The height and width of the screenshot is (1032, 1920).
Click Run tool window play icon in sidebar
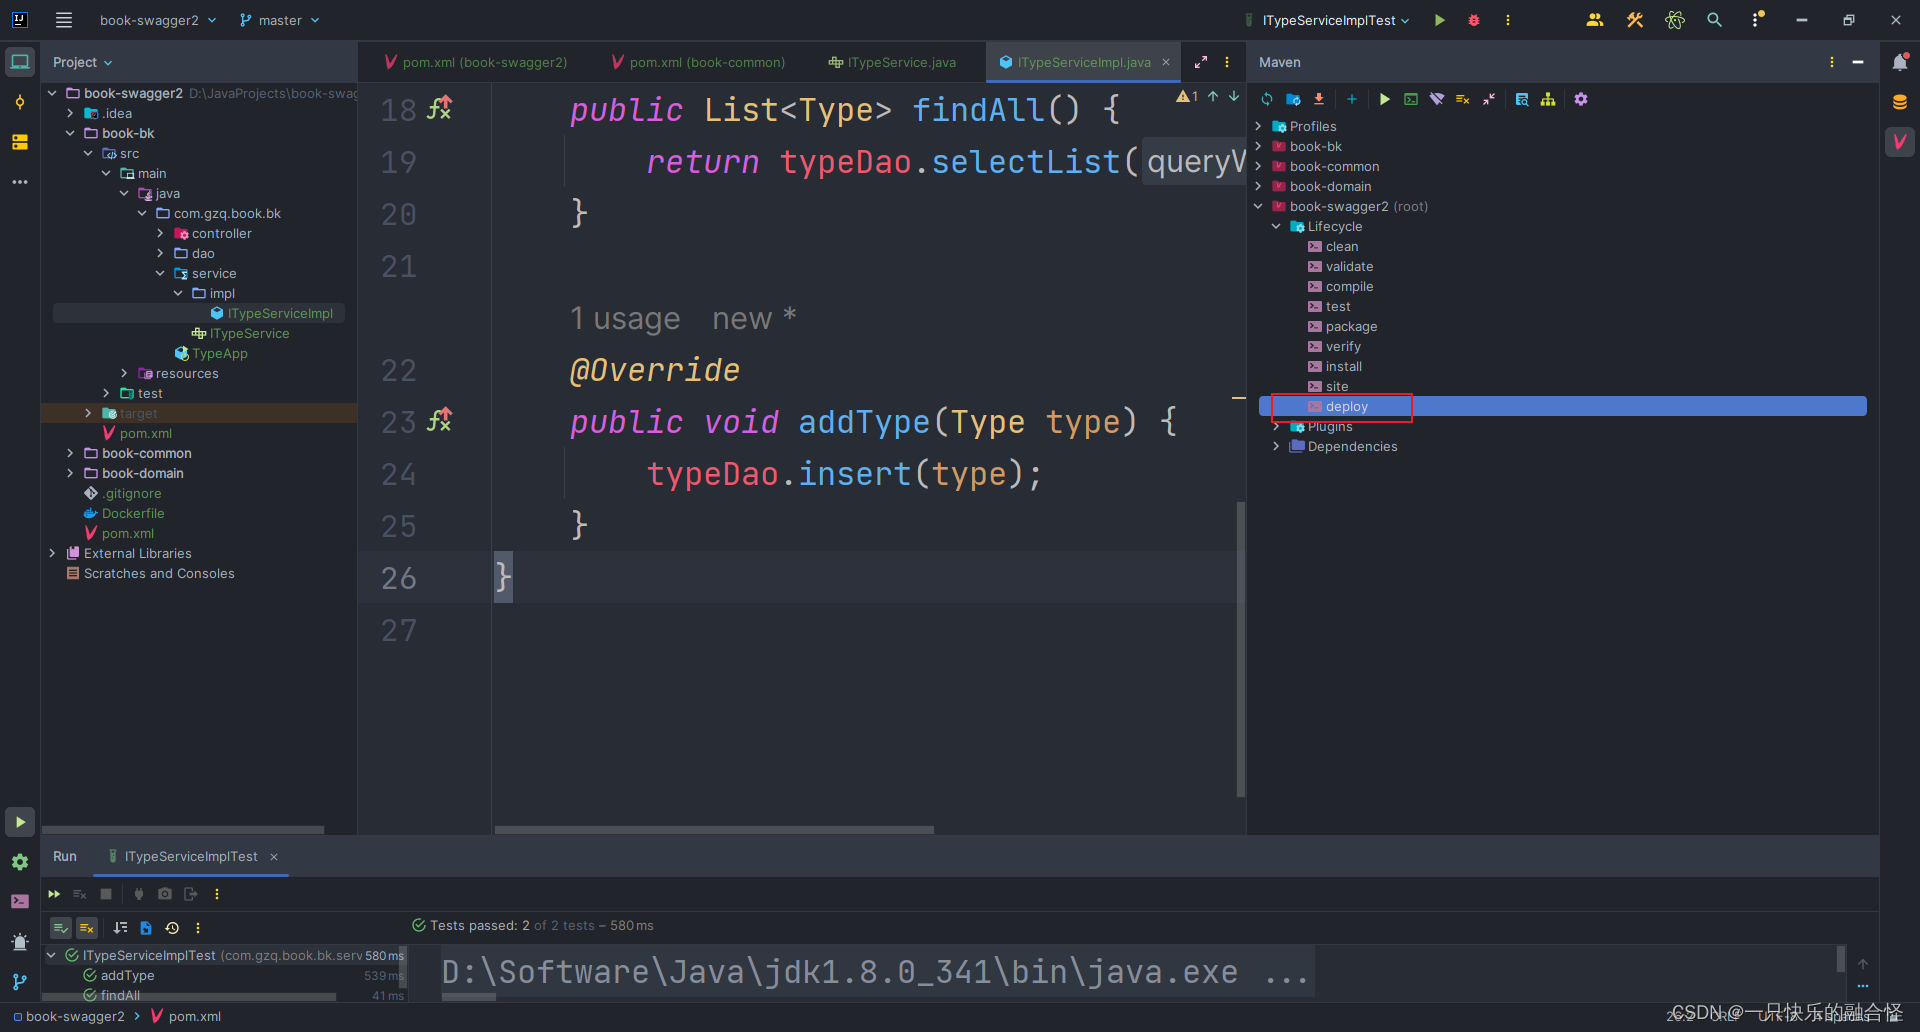pos(20,822)
